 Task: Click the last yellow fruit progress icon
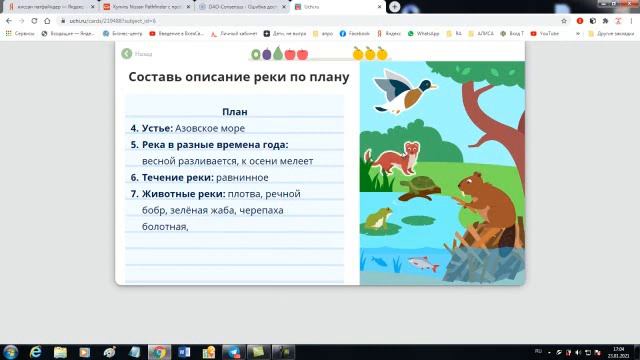point(382,53)
